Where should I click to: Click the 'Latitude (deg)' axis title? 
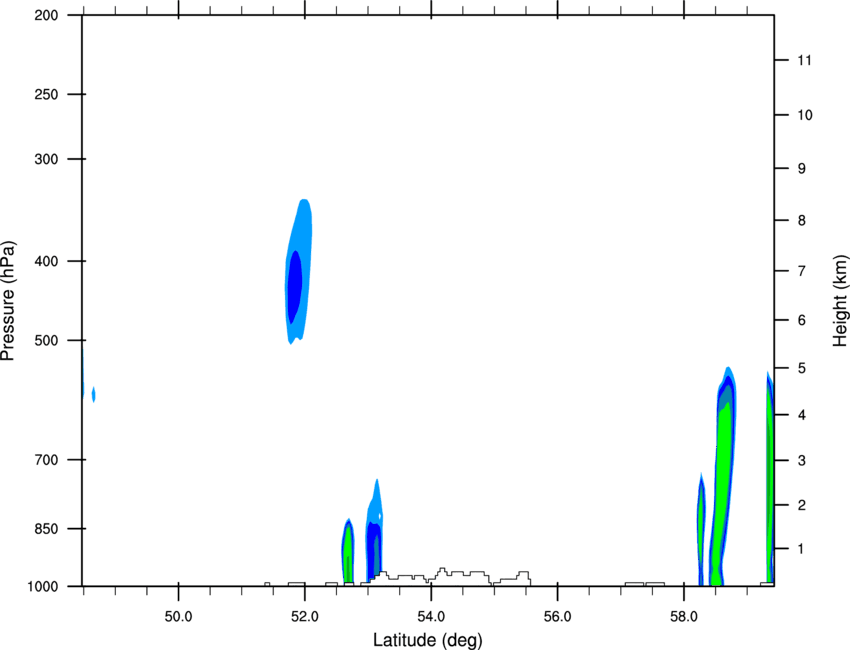click(428, 640)
